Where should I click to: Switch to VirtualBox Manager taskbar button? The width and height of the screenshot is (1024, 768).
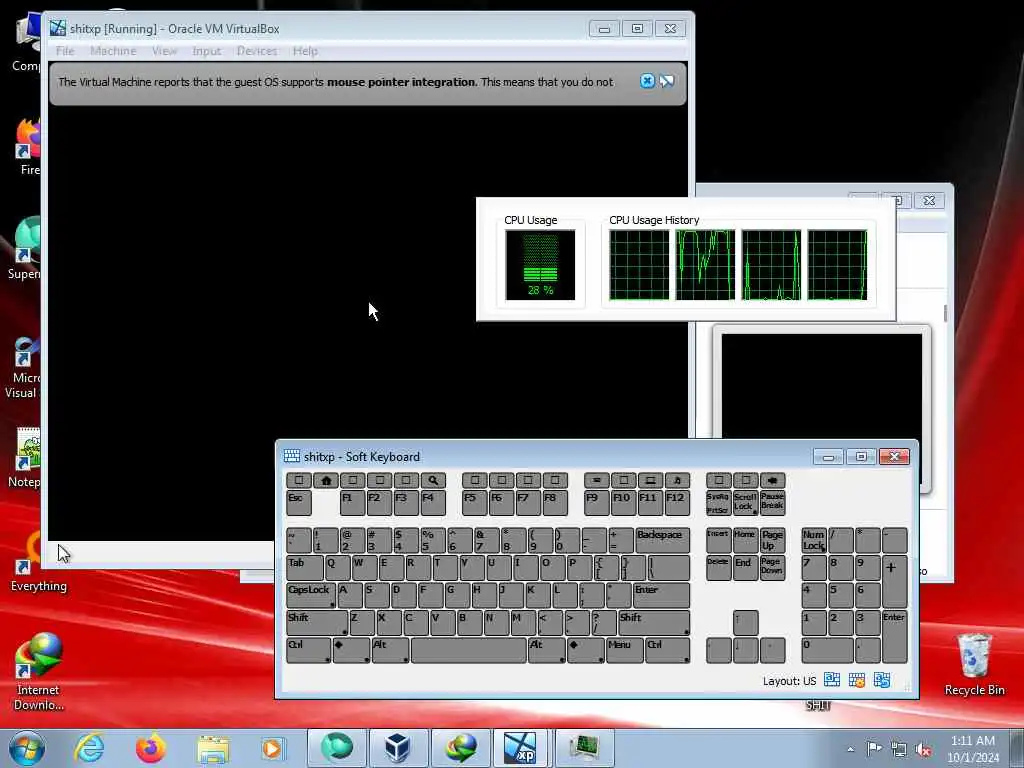pyautogui.click(x=398, y=748)
